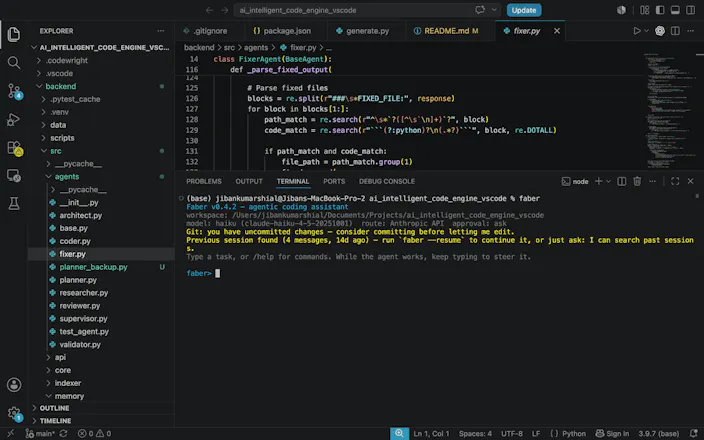Open command center dropdown chevron
The height and width of the screenshot is (440, 704).
click(x=494, y=10)
